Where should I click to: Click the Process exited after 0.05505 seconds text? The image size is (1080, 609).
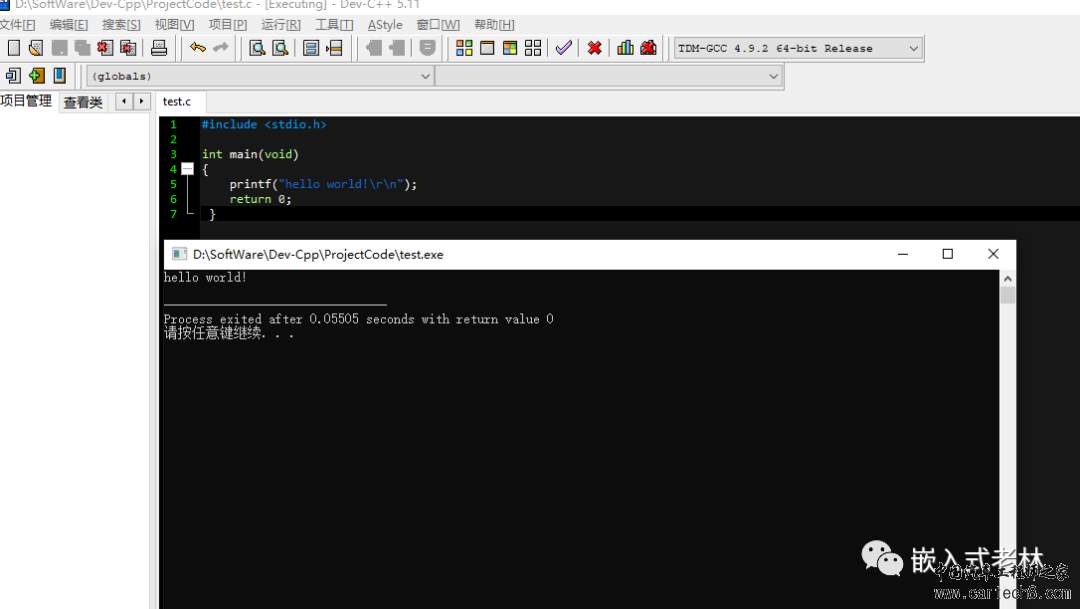click(x=358, y=319)
